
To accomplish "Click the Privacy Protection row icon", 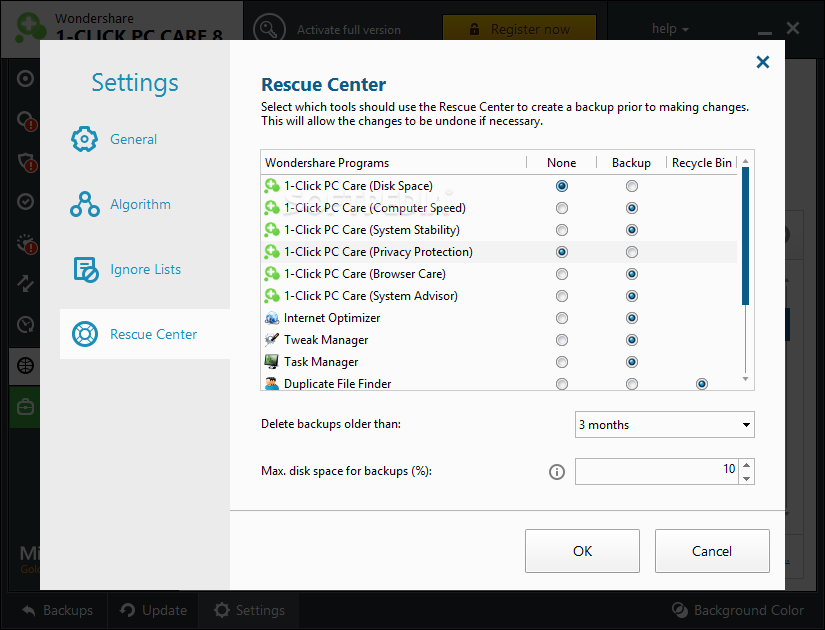I will (271, 252).
